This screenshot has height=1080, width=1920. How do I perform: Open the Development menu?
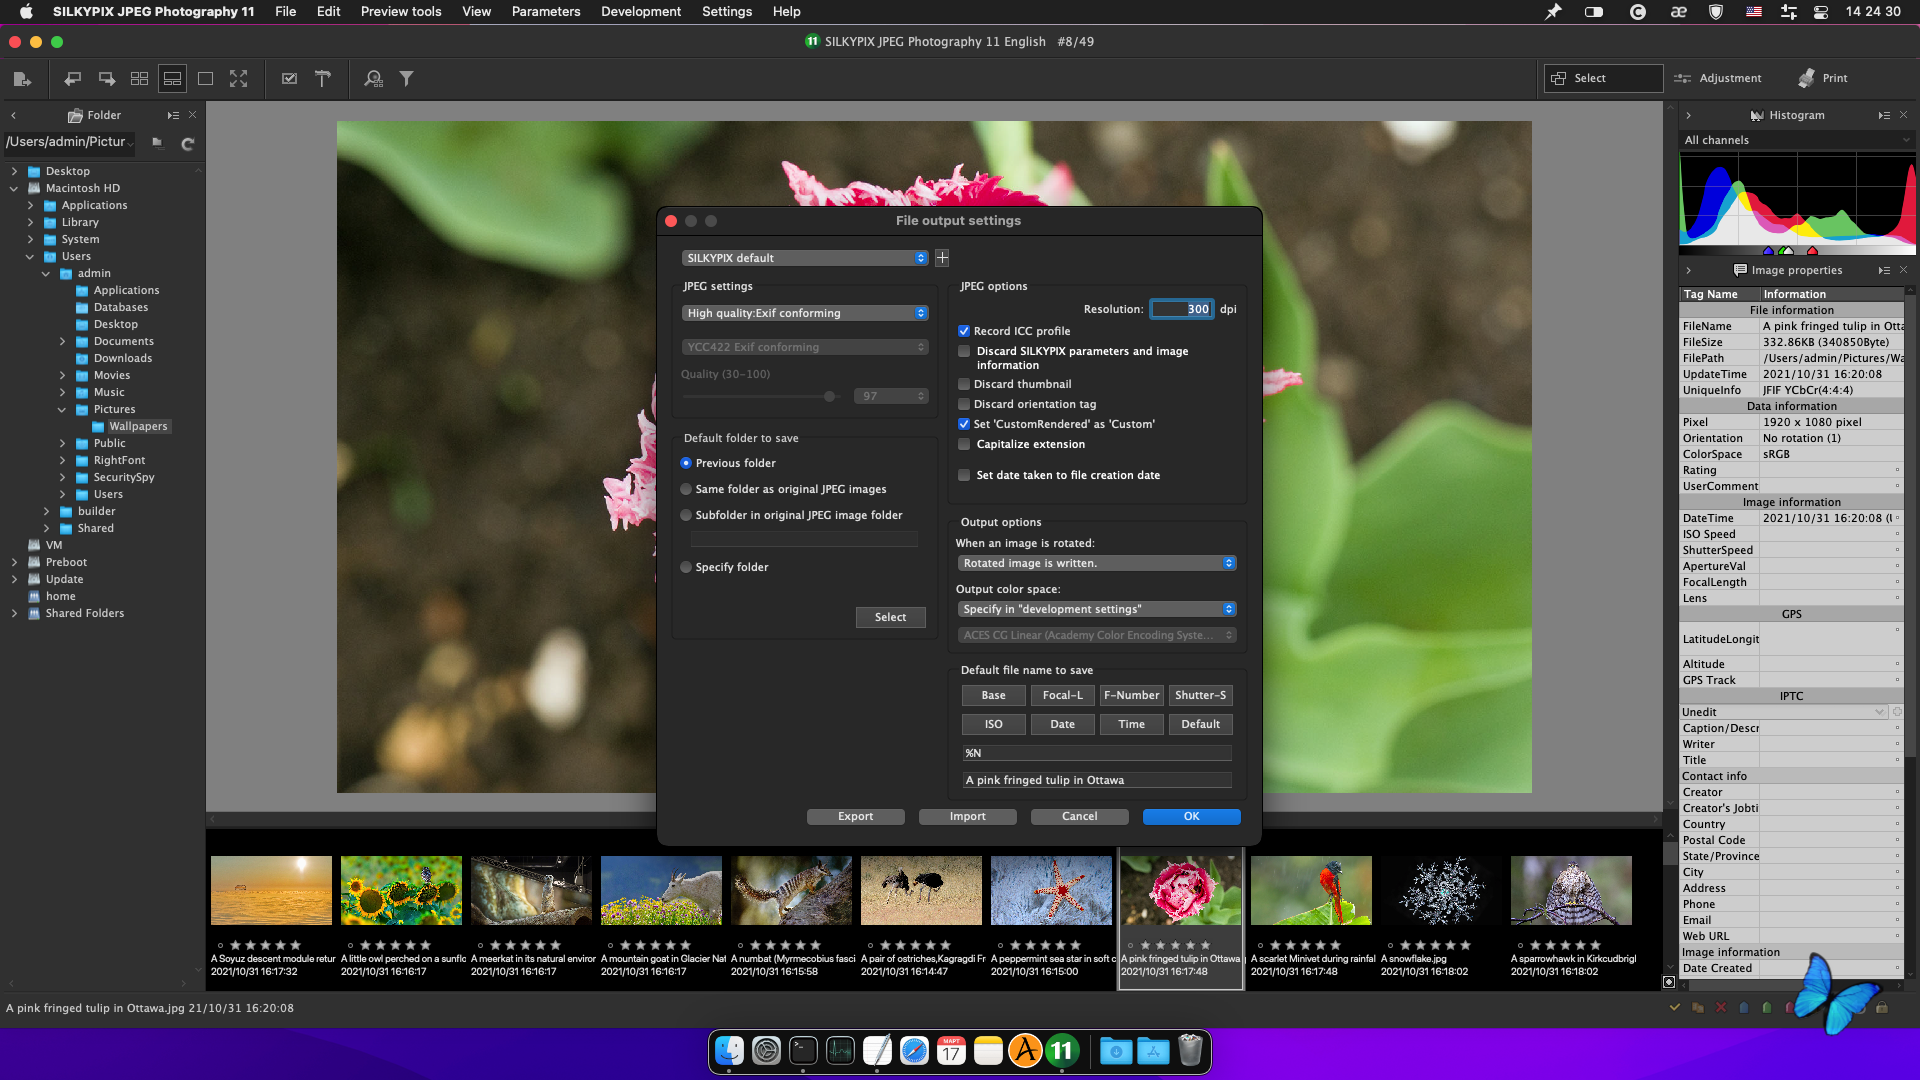tap(640, 12)
